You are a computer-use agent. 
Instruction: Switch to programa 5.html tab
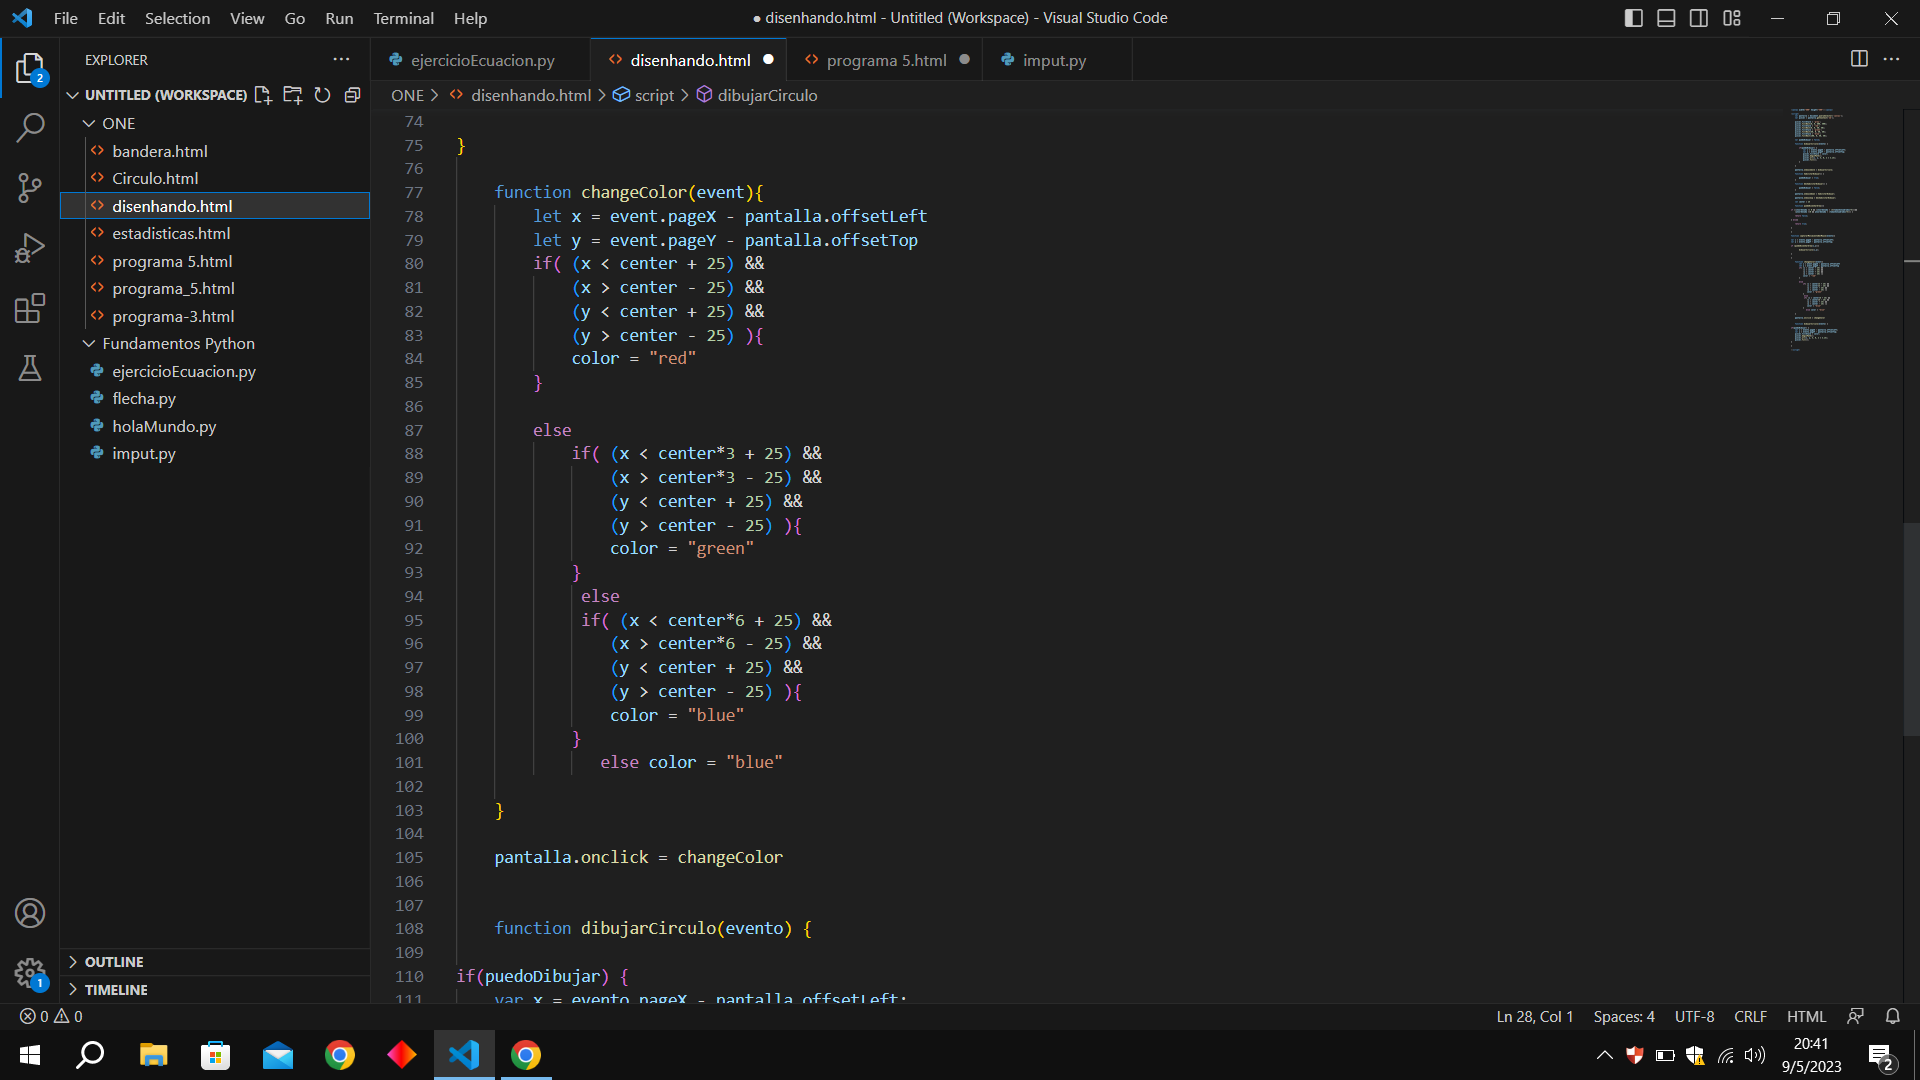(x=886, y=60)
